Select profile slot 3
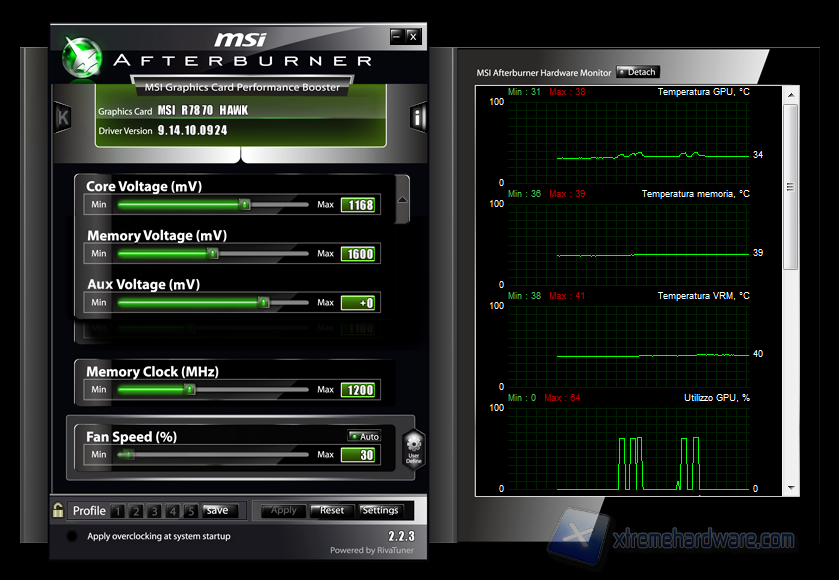Image resolution: width=839 pixels, height=580 pixels. pos(154,511)
